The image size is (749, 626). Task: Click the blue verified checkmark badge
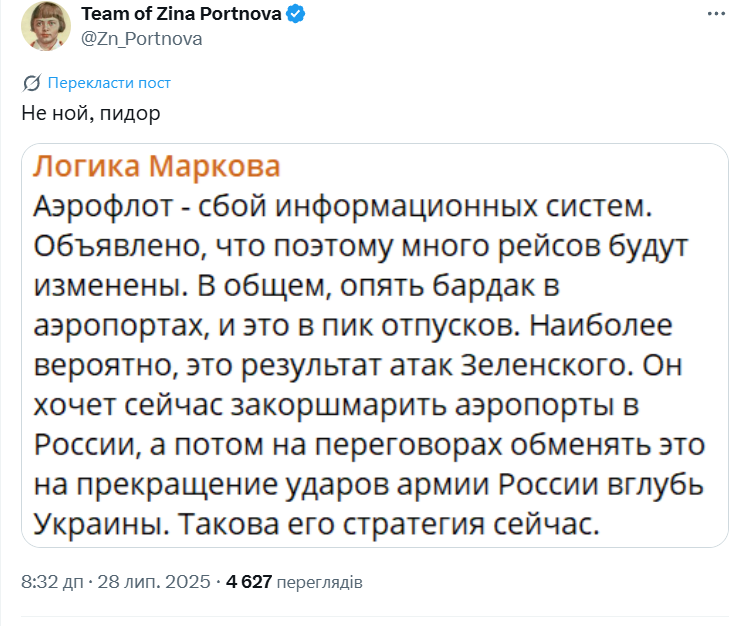point(297,14)
